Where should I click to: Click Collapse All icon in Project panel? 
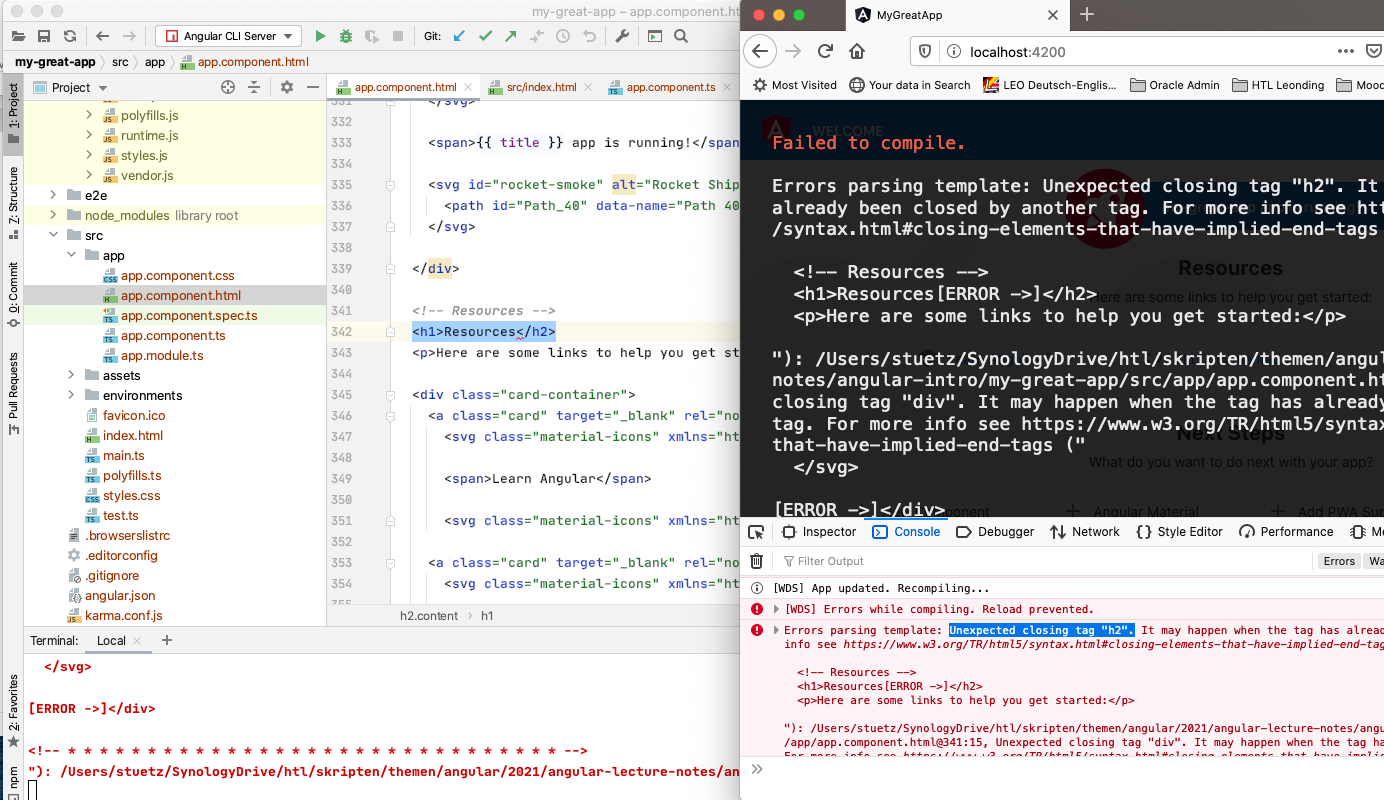[256, 87]
